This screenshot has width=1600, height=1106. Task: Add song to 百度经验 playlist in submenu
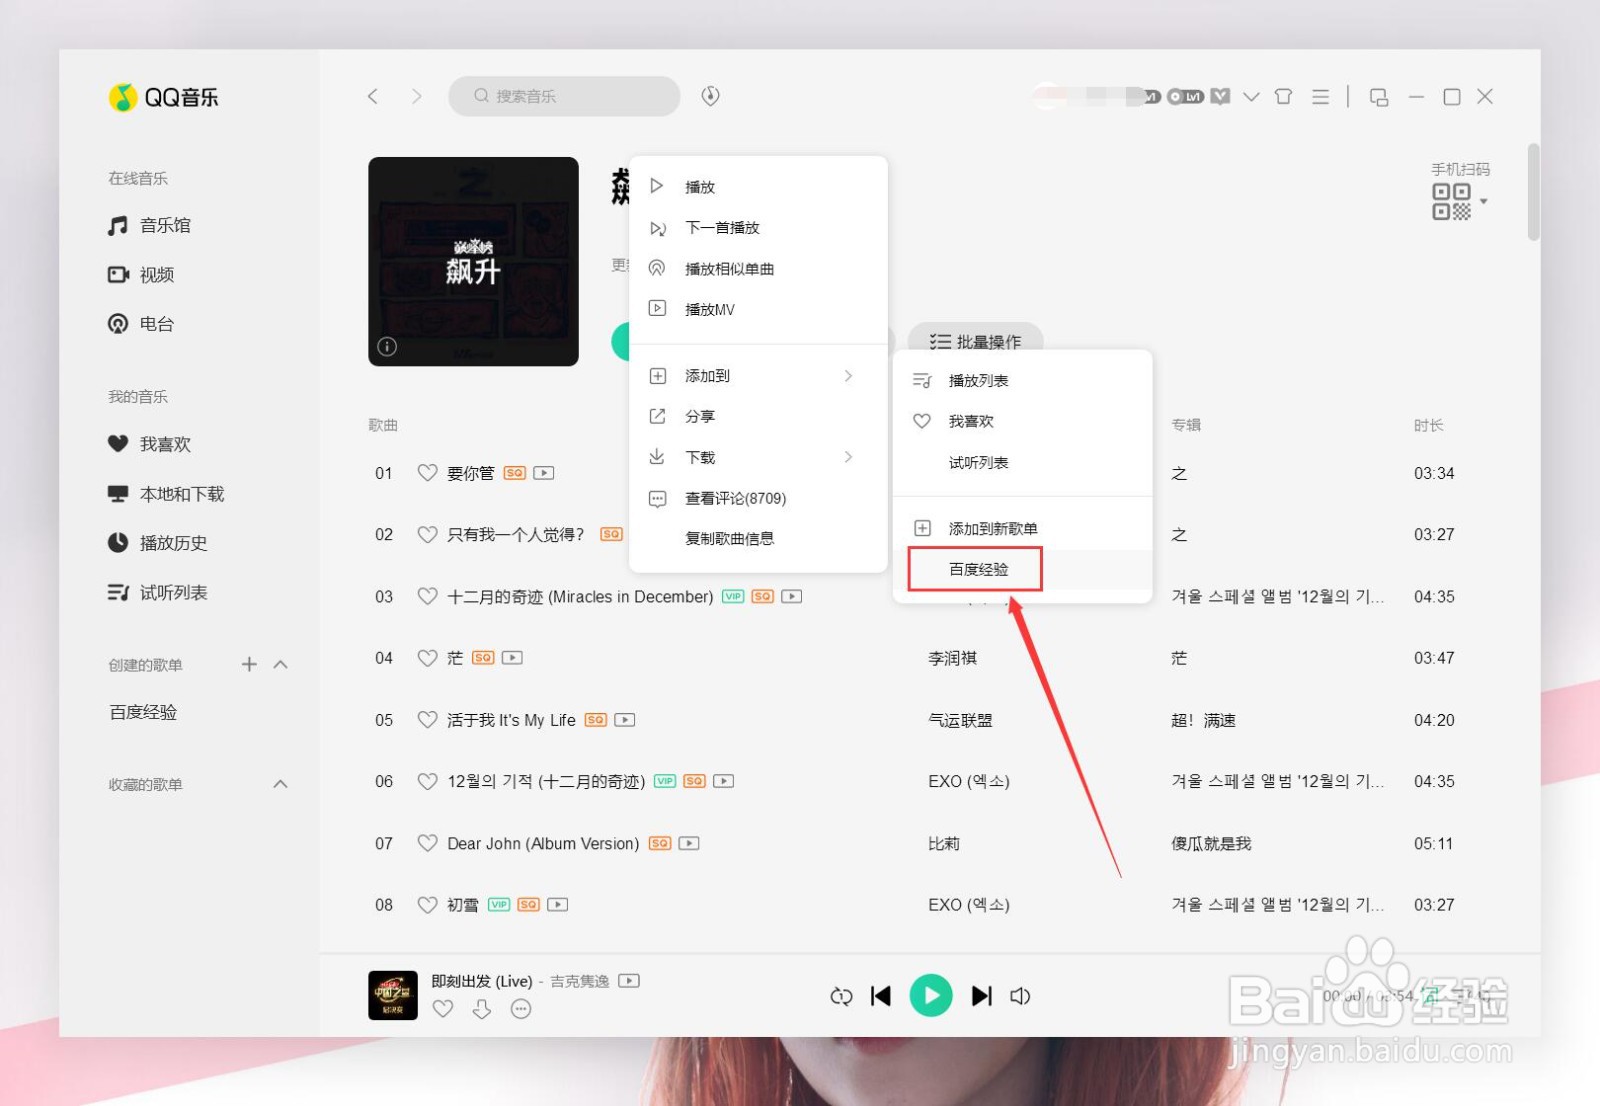tap(1022, 569)
